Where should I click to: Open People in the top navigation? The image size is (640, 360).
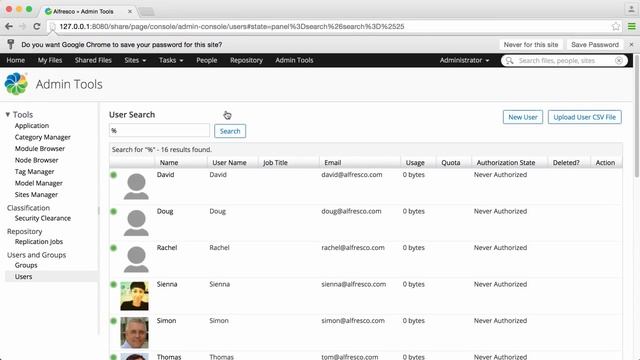pyautogui.click(x=207, y=60)
